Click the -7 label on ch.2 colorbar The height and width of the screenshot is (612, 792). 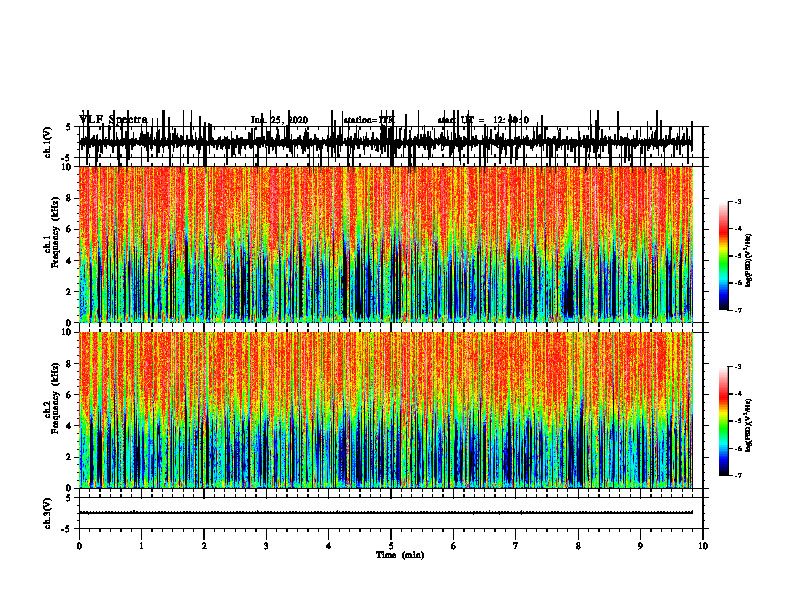pos(738,476)
